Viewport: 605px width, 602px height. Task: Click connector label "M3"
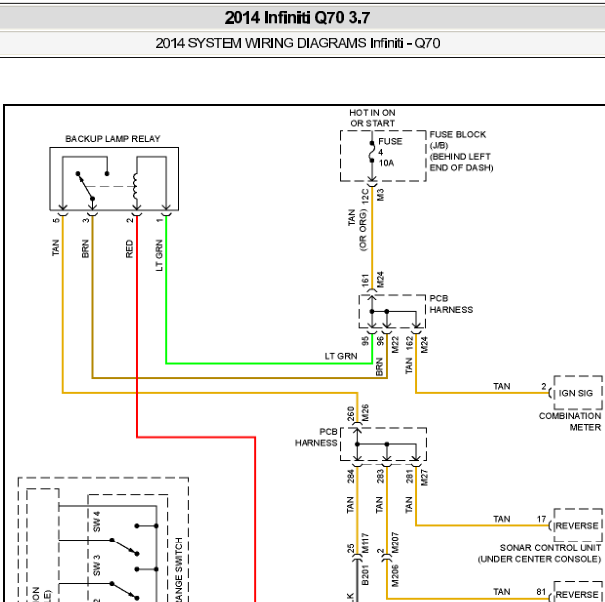click(x=380, y=195)
